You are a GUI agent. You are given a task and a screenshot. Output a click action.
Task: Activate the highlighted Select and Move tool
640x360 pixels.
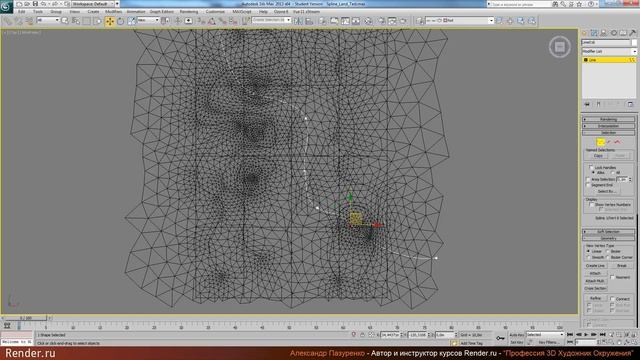pos(110,20)
